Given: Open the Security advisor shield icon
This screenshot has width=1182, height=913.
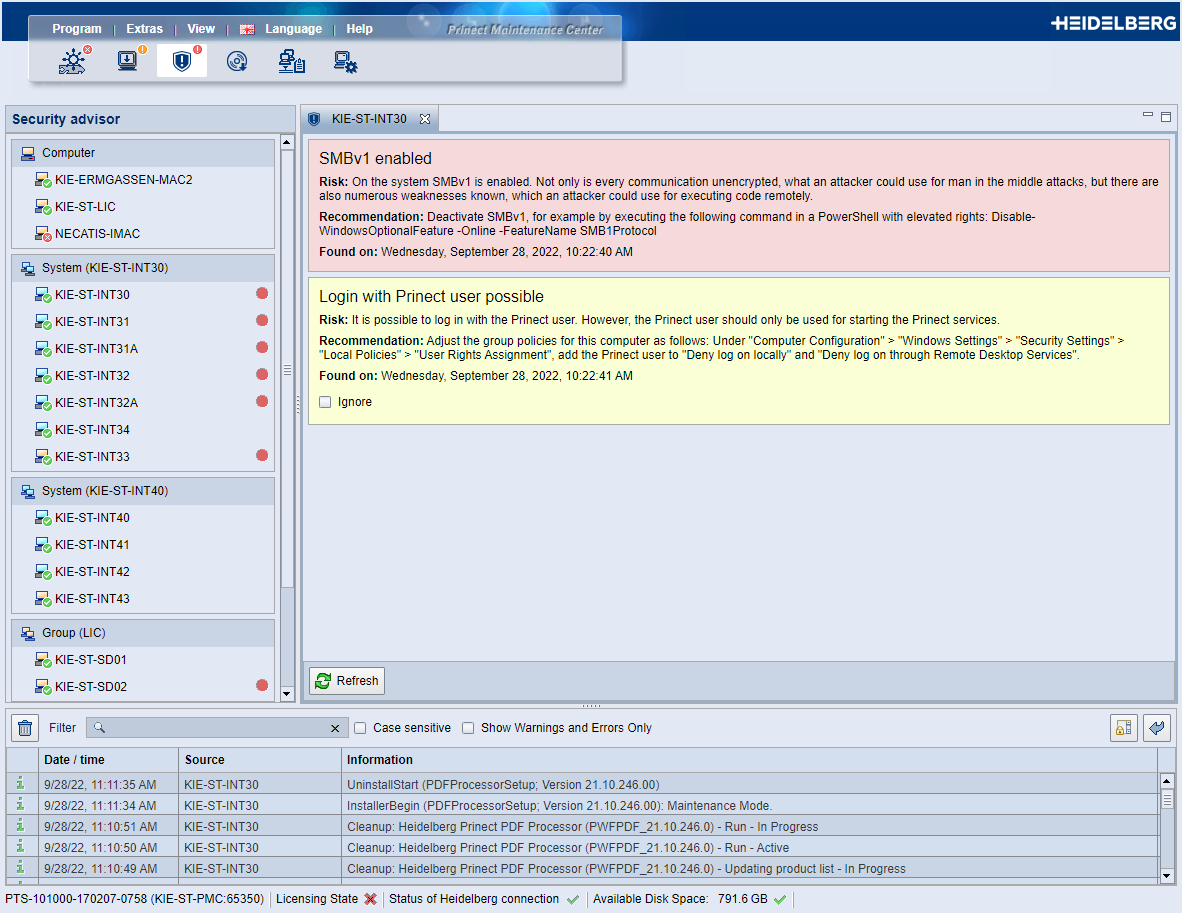Looking at the screenshot, I should pyautogui.click(x=181, y=60).
